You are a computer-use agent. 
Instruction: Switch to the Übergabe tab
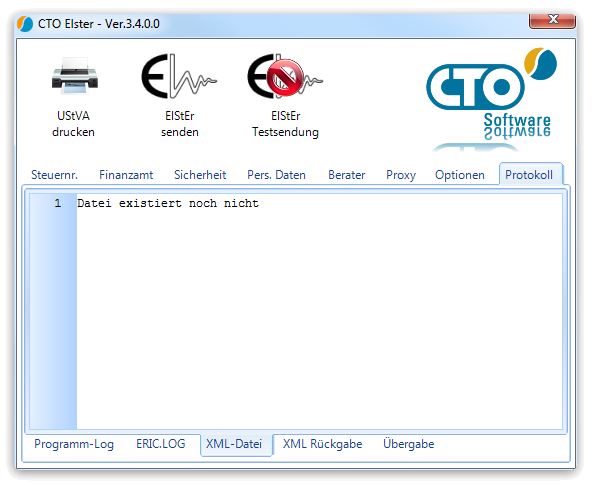(x=409, y=444)
